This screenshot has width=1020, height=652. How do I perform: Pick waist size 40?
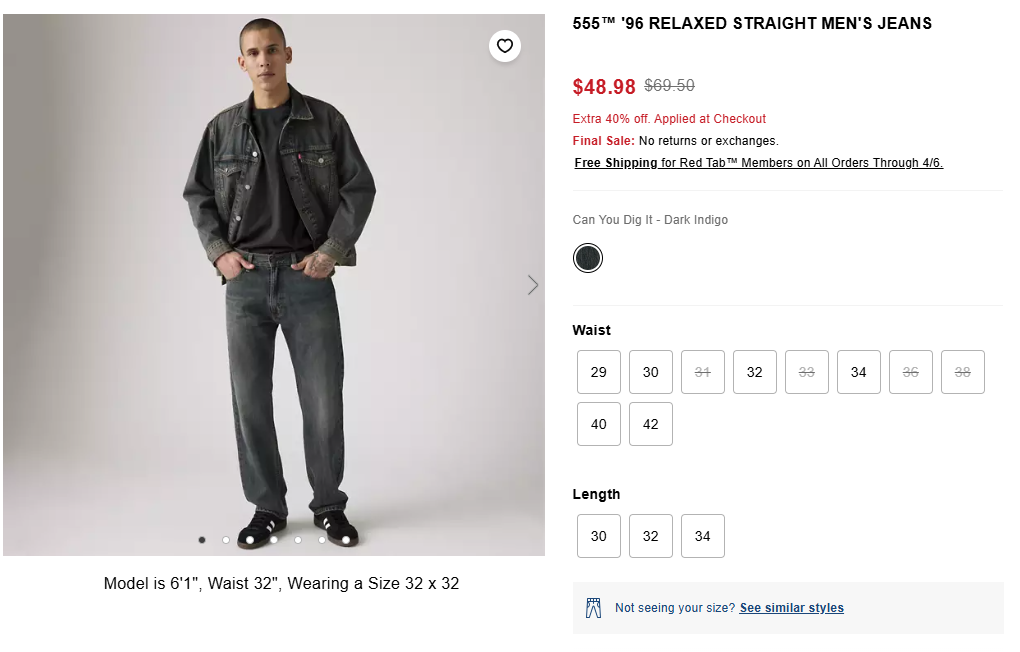click(x=599, y=424)
